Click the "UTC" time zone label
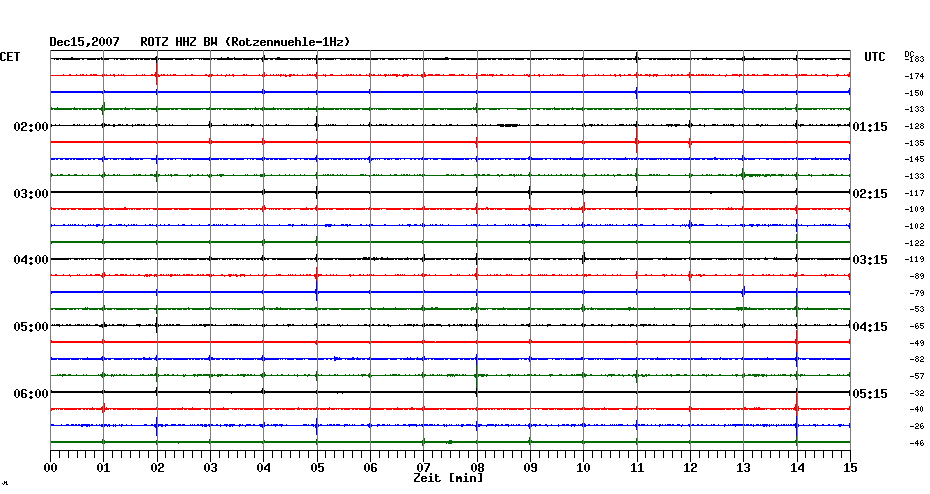This screenshot has height=494, width=930. coord(874,57)
